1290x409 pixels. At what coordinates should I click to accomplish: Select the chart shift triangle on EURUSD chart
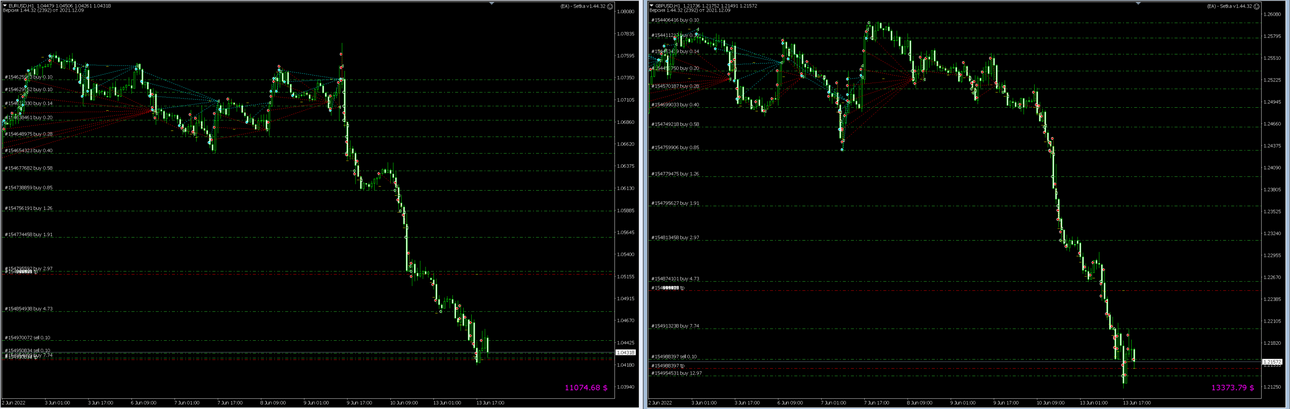pyautogui.click(x=491, y=3)
